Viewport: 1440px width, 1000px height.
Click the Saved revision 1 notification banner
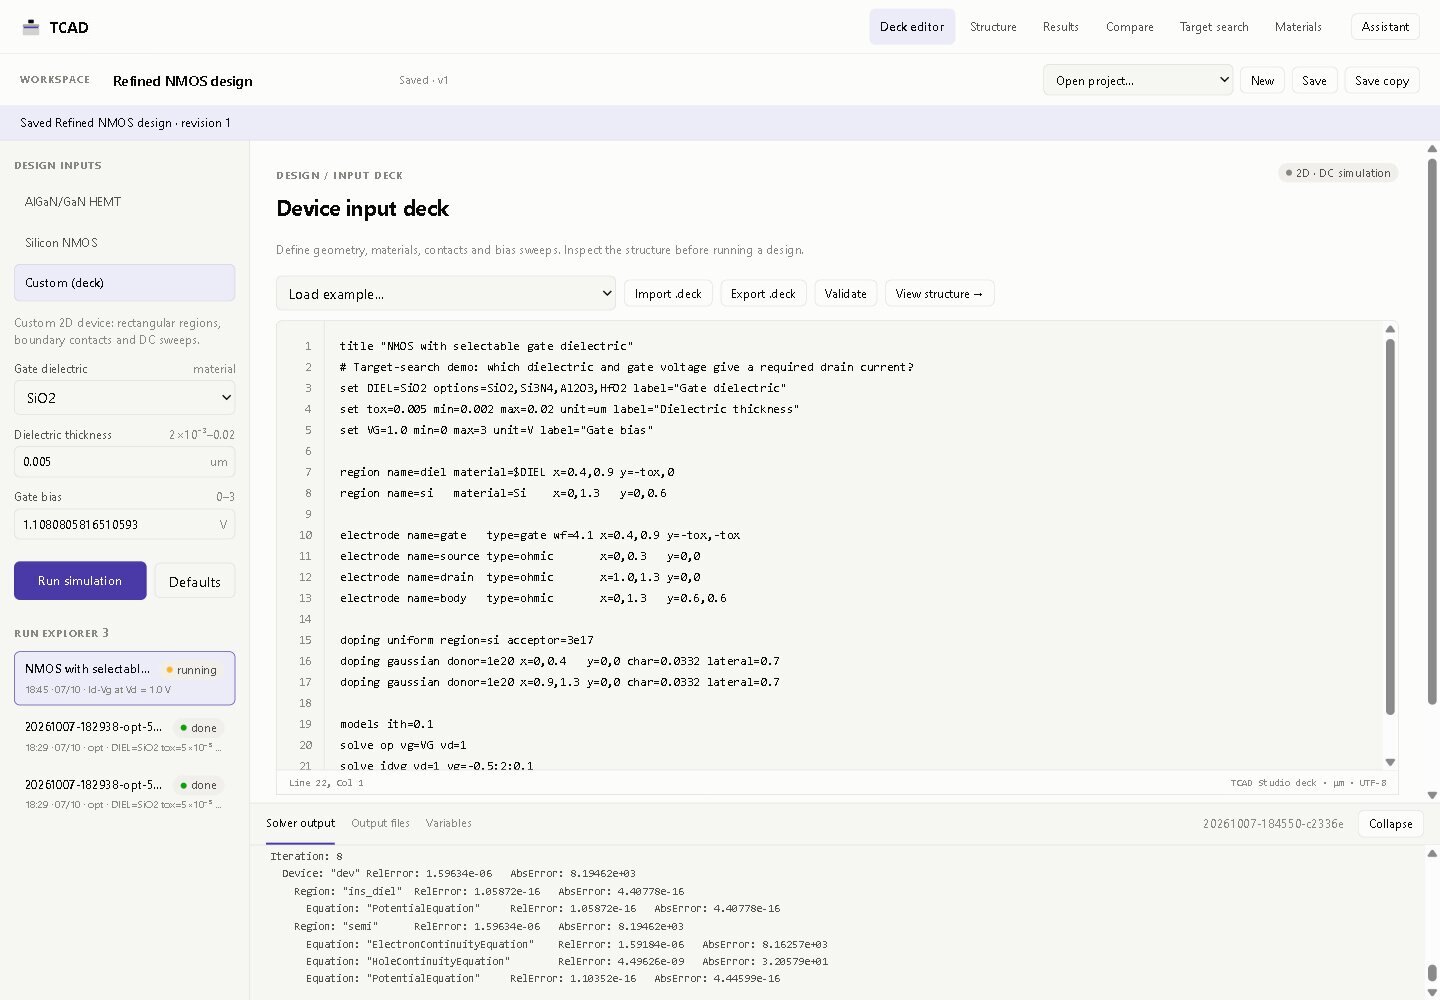coord(720,123)
